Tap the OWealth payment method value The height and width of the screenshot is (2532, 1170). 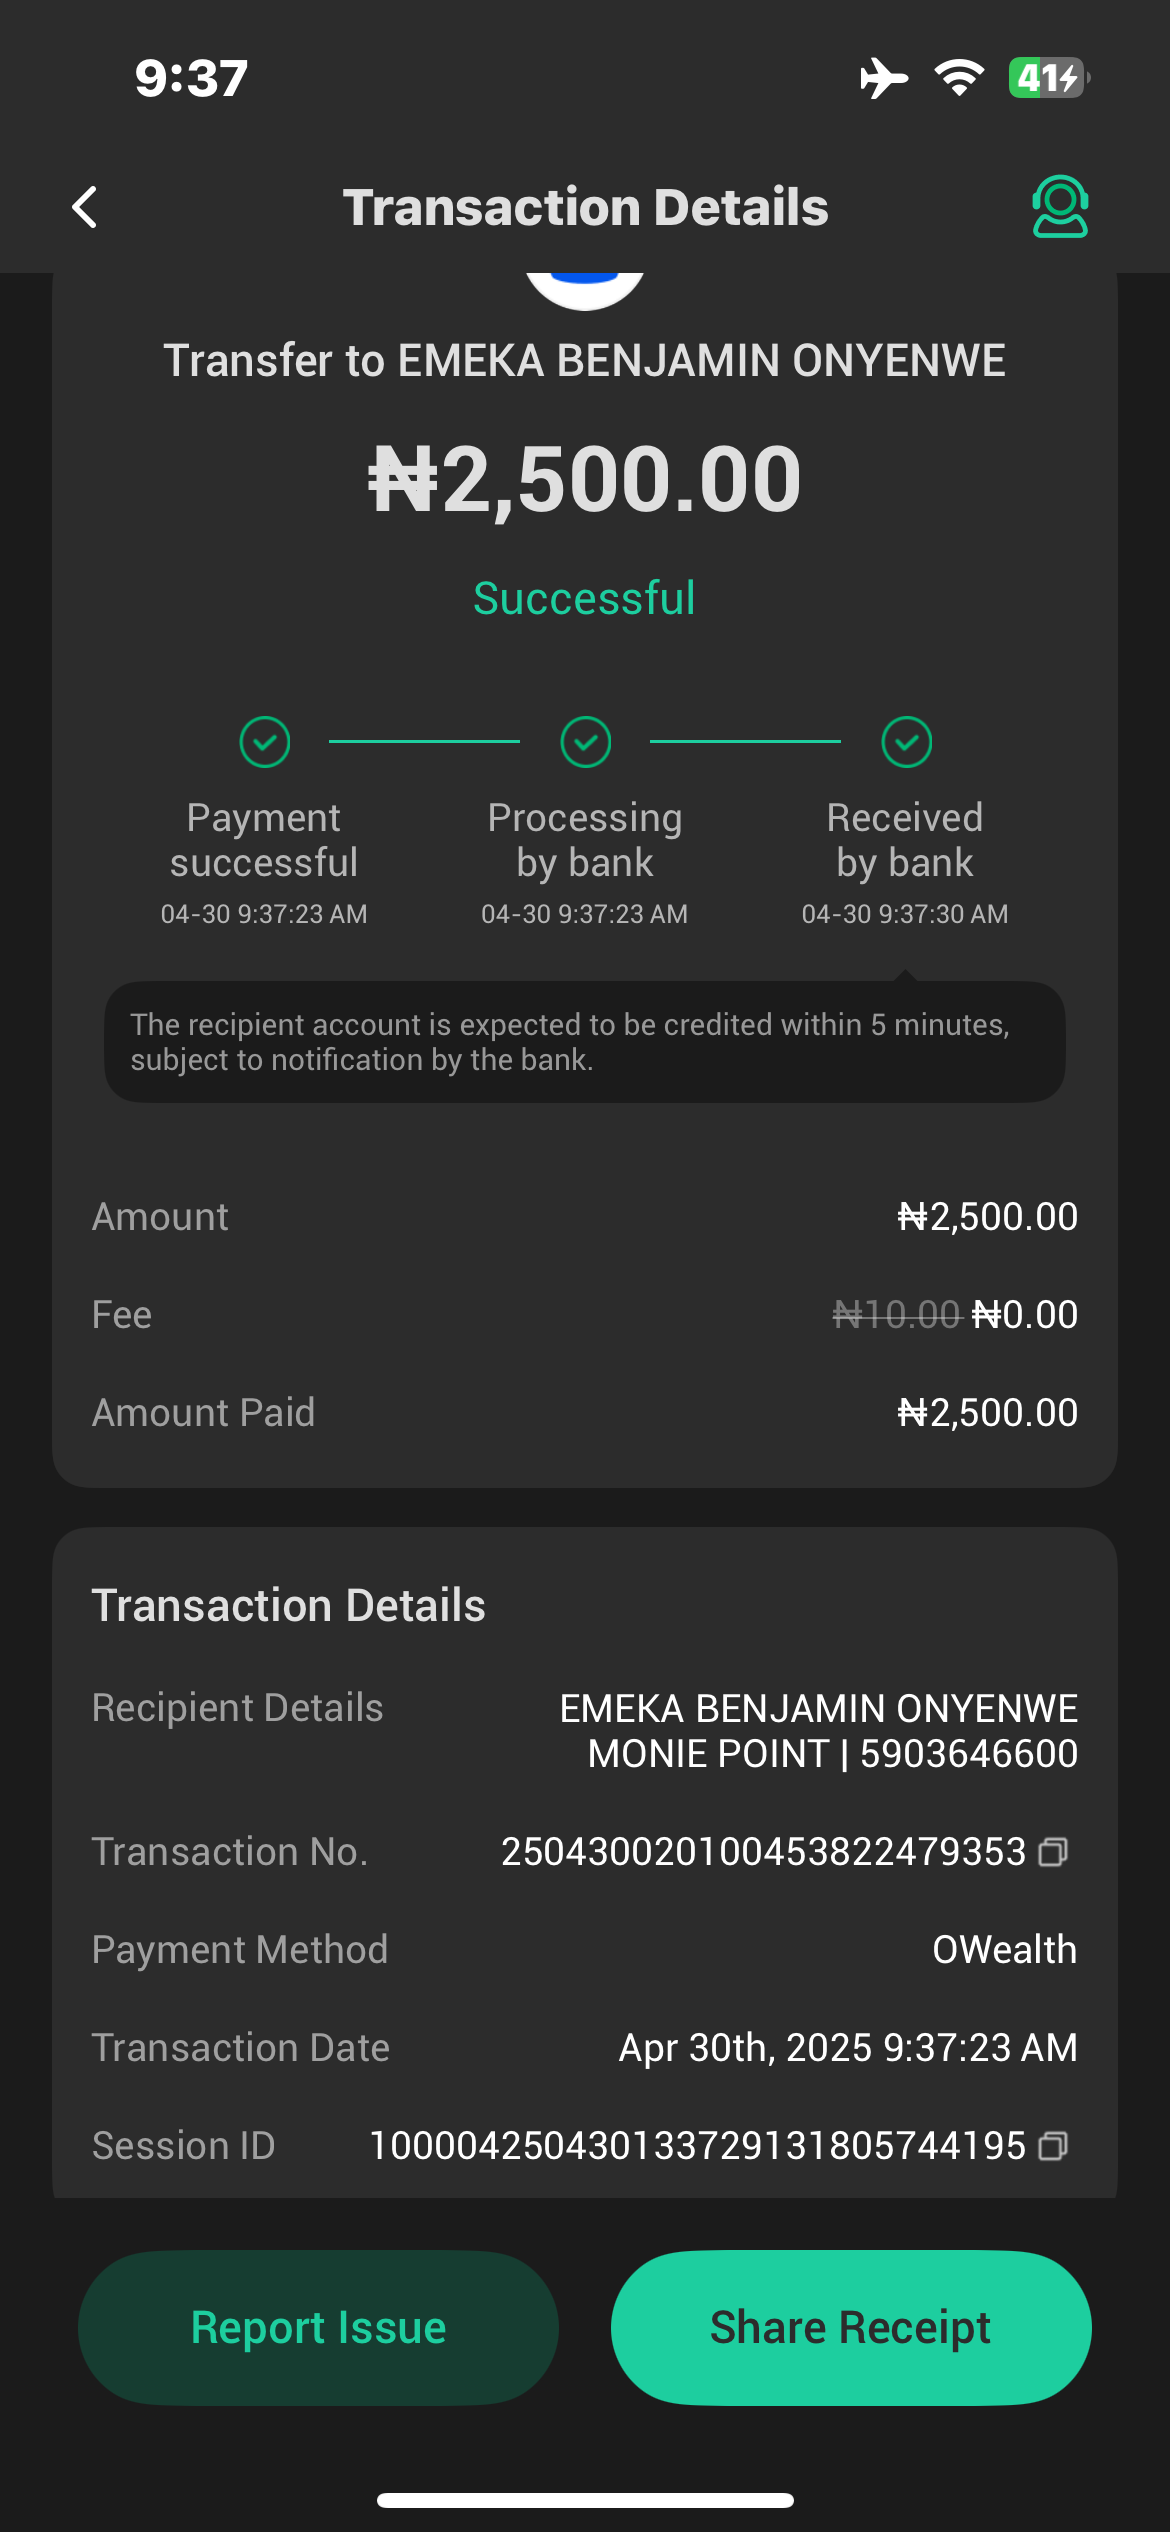[1004, 1949]
